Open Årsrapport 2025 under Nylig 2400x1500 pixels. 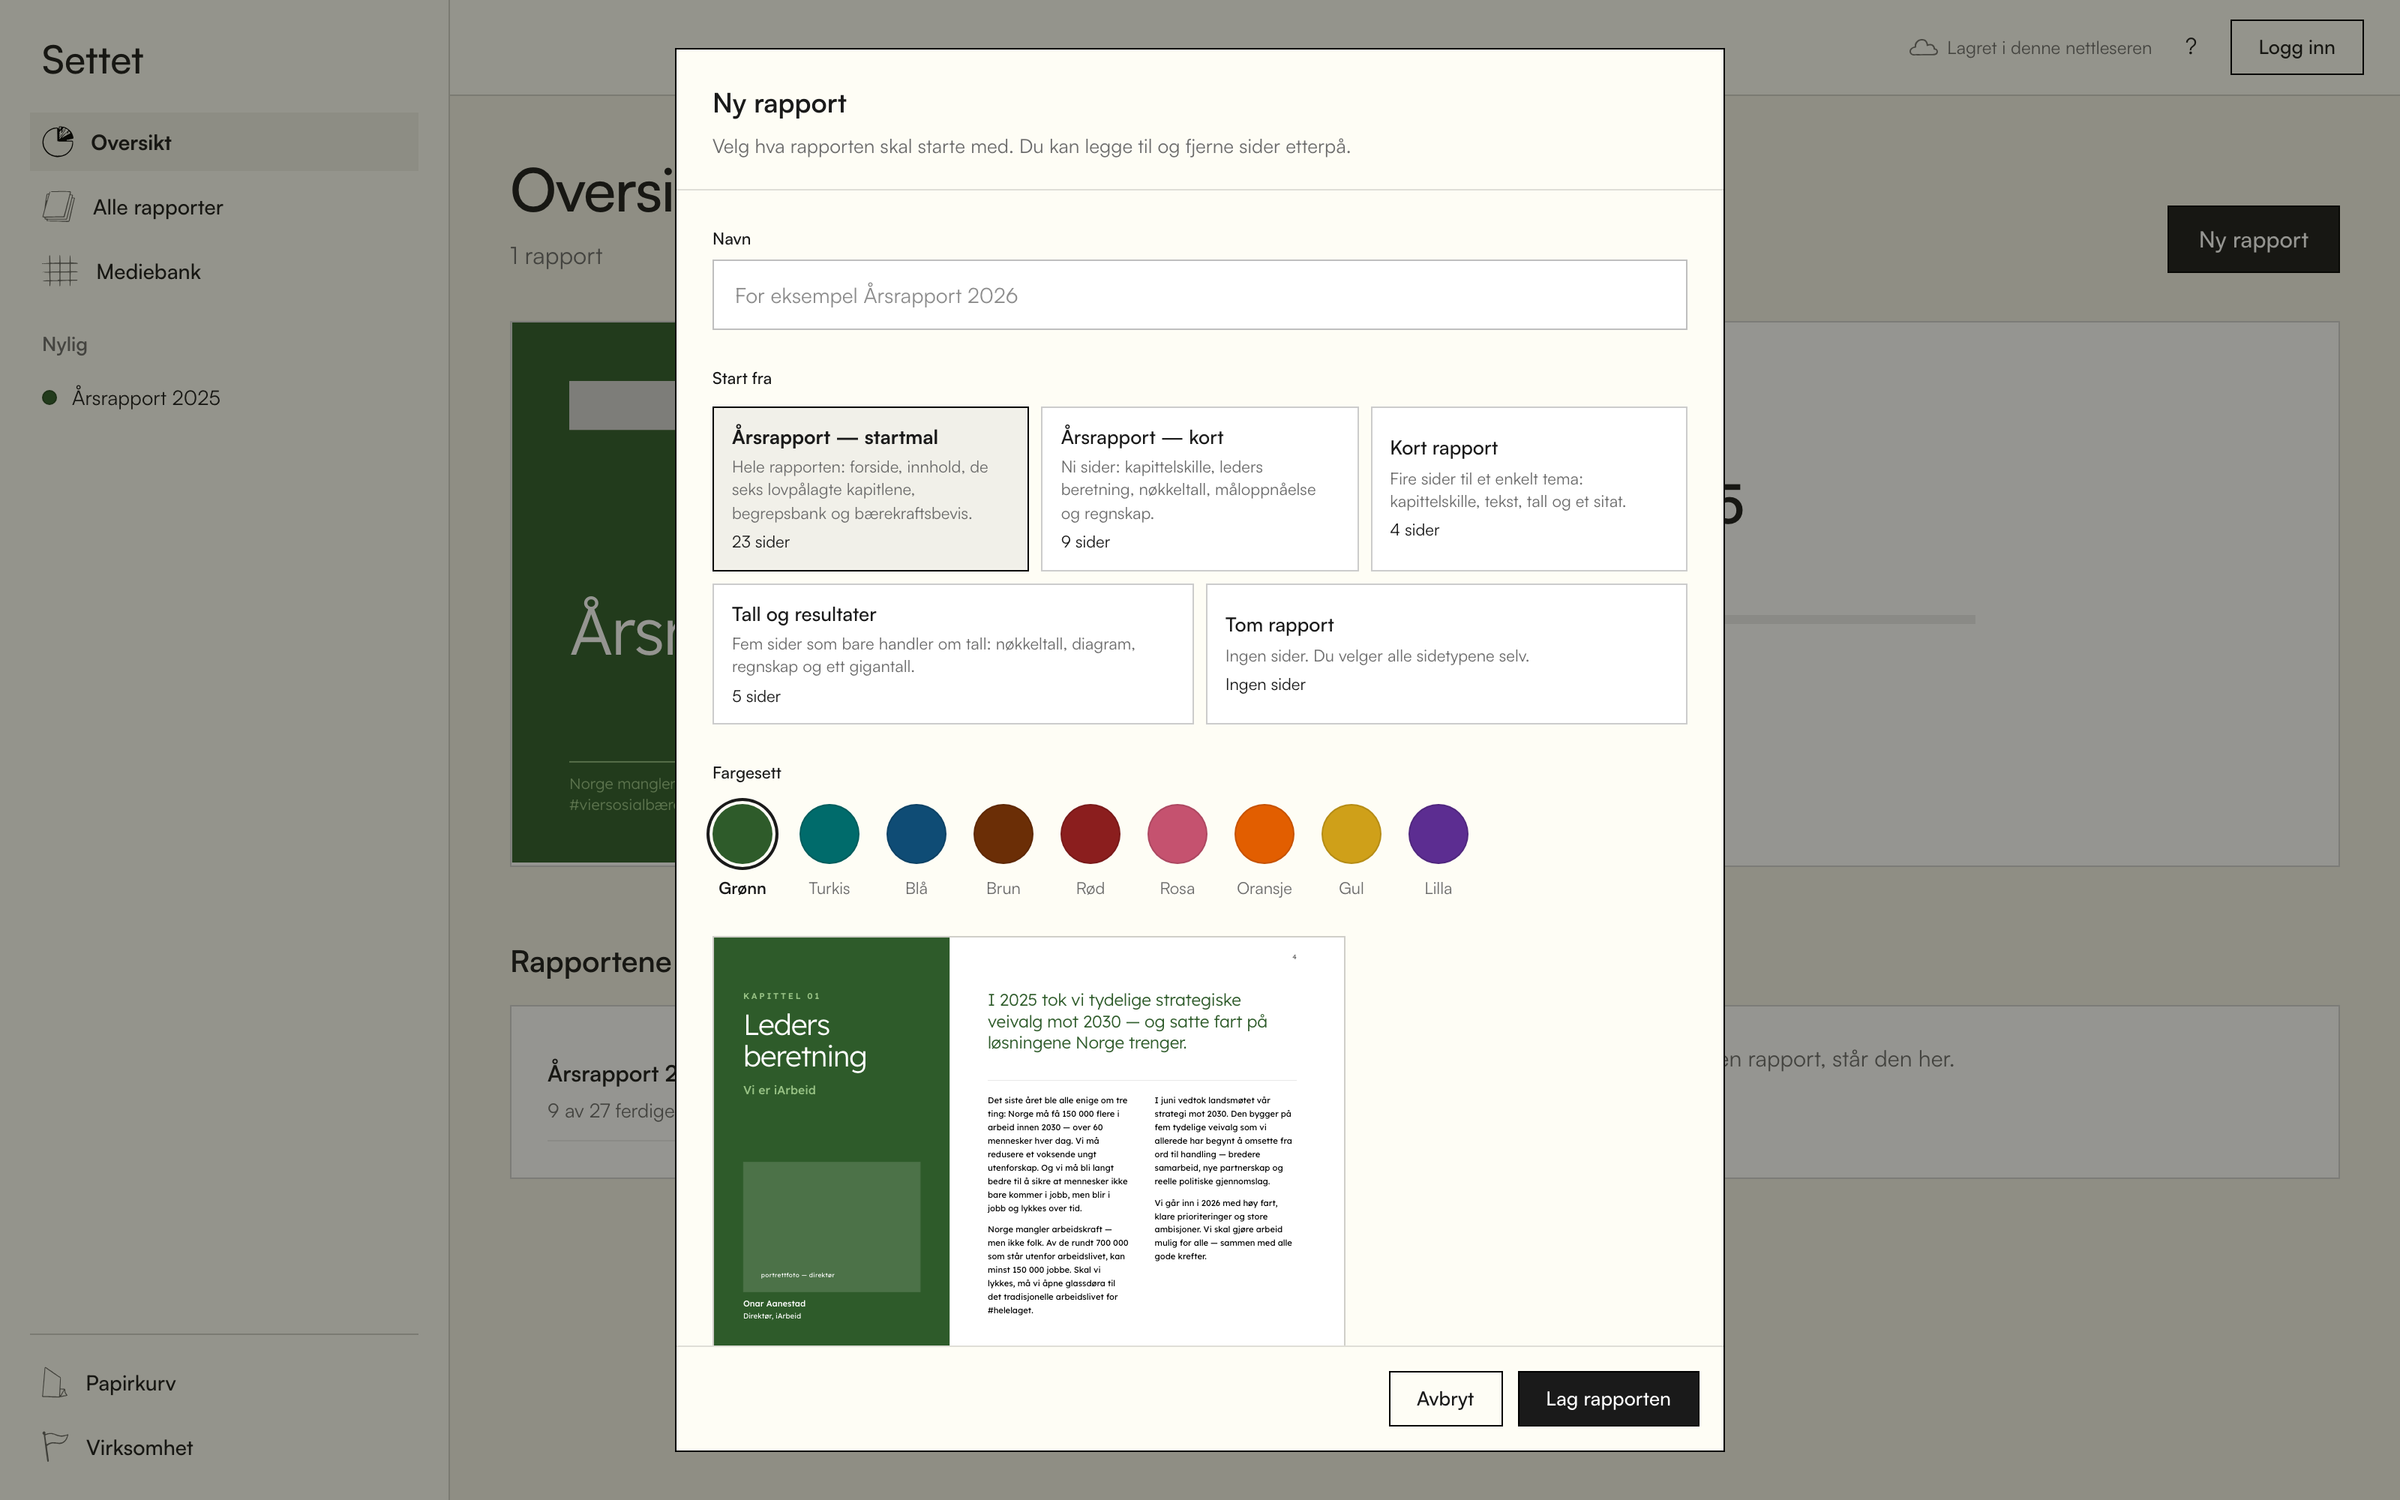(224, 398)
